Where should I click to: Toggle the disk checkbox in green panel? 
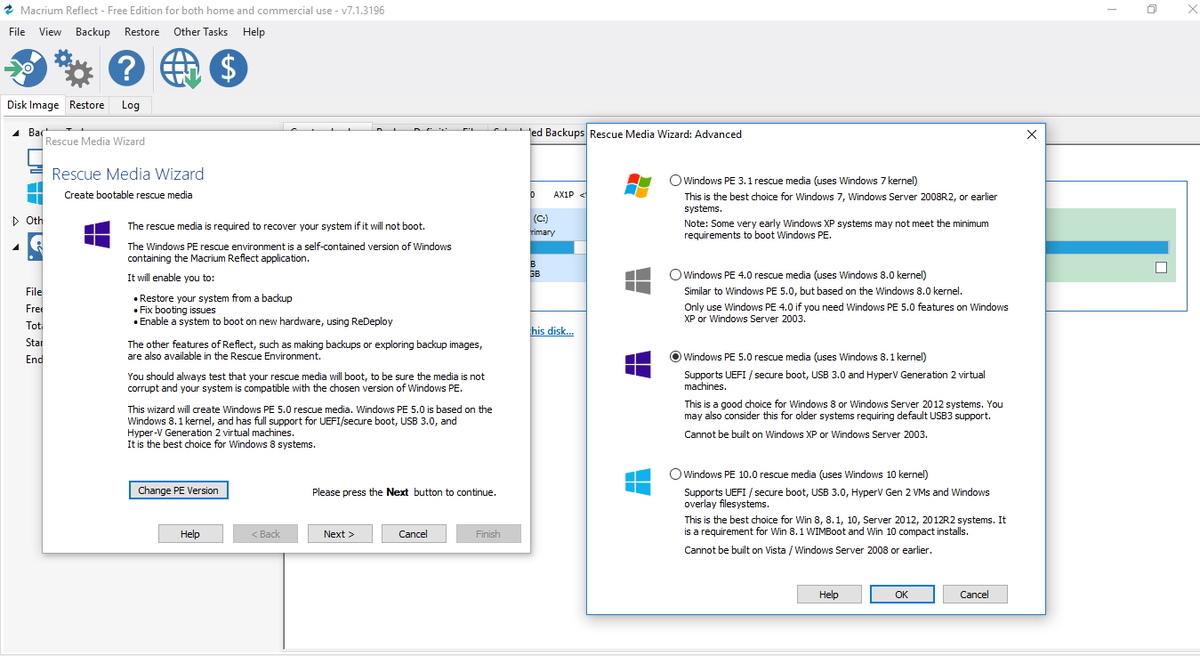pos(1161,268)
